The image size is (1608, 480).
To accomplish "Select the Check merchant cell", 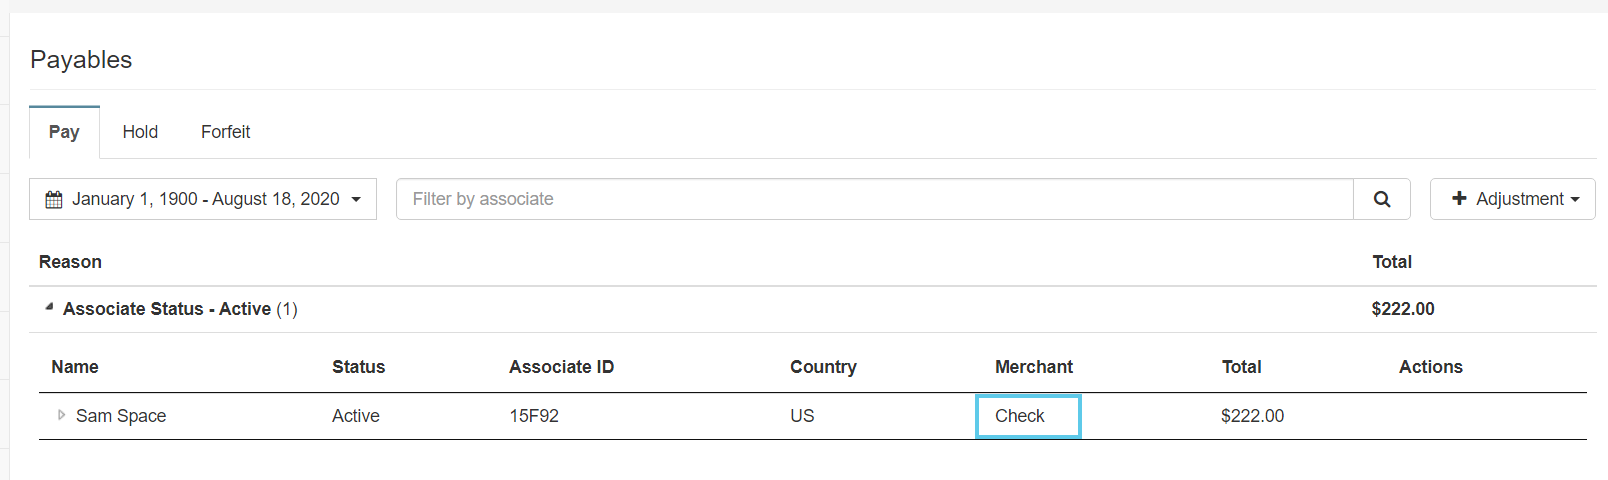I will tap(1028, 416).
